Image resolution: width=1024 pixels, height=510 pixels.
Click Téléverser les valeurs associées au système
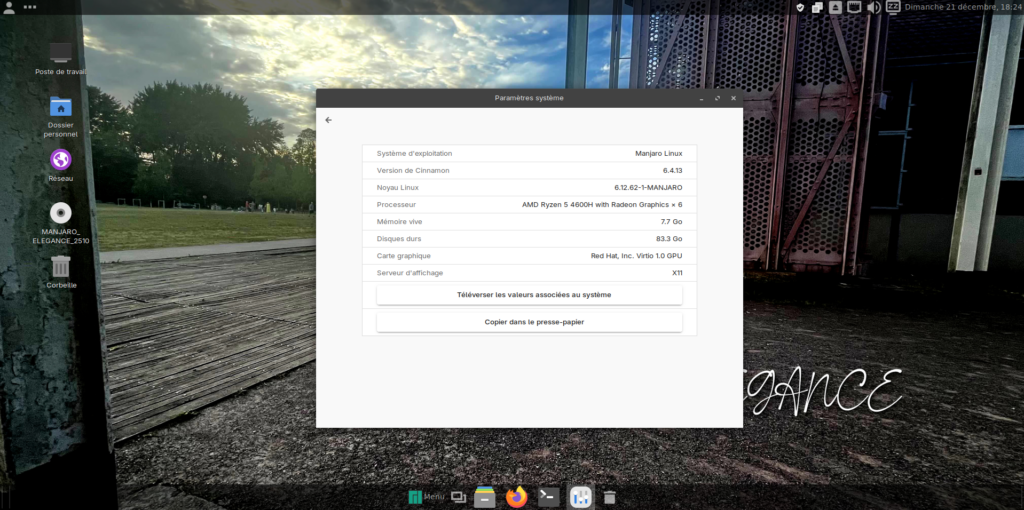pos(529,295)
